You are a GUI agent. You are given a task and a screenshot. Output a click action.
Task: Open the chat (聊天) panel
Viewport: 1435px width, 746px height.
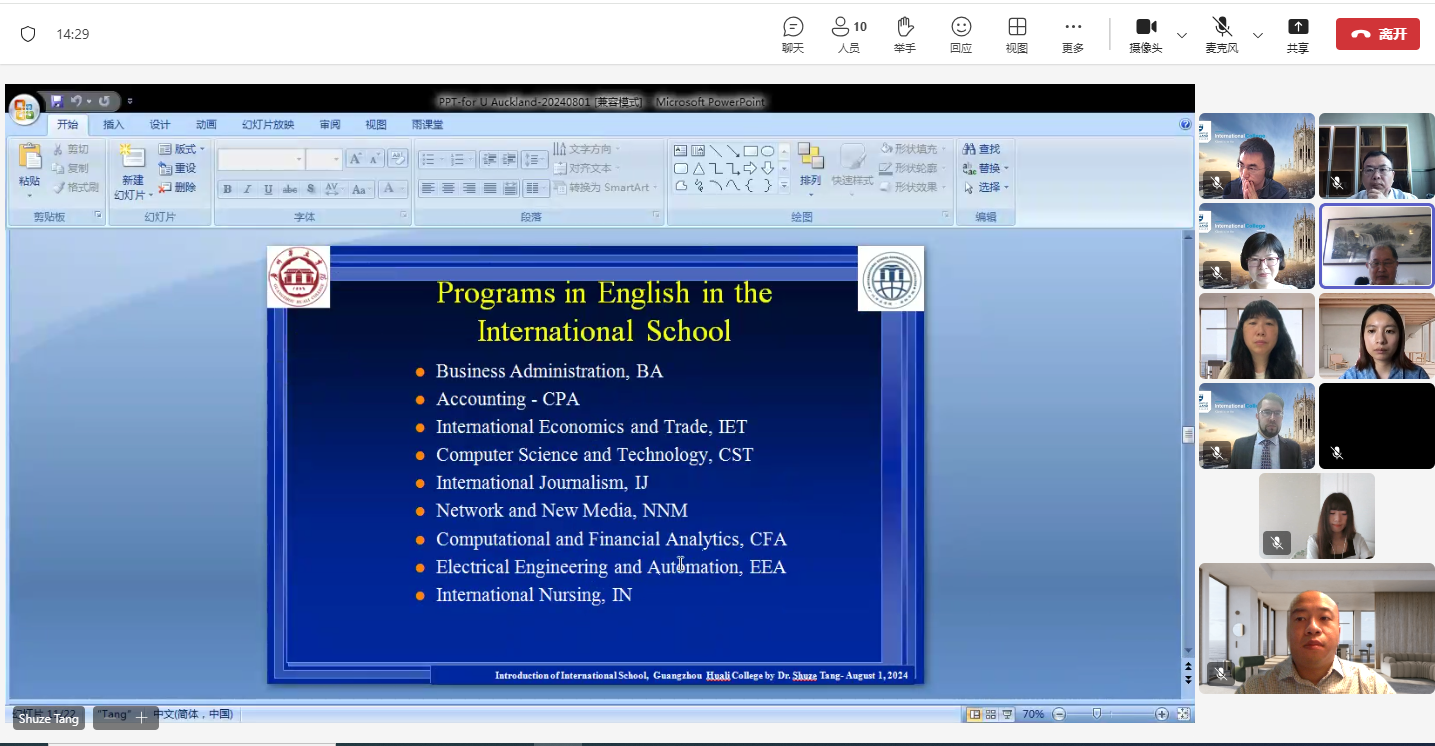(793, 34)
